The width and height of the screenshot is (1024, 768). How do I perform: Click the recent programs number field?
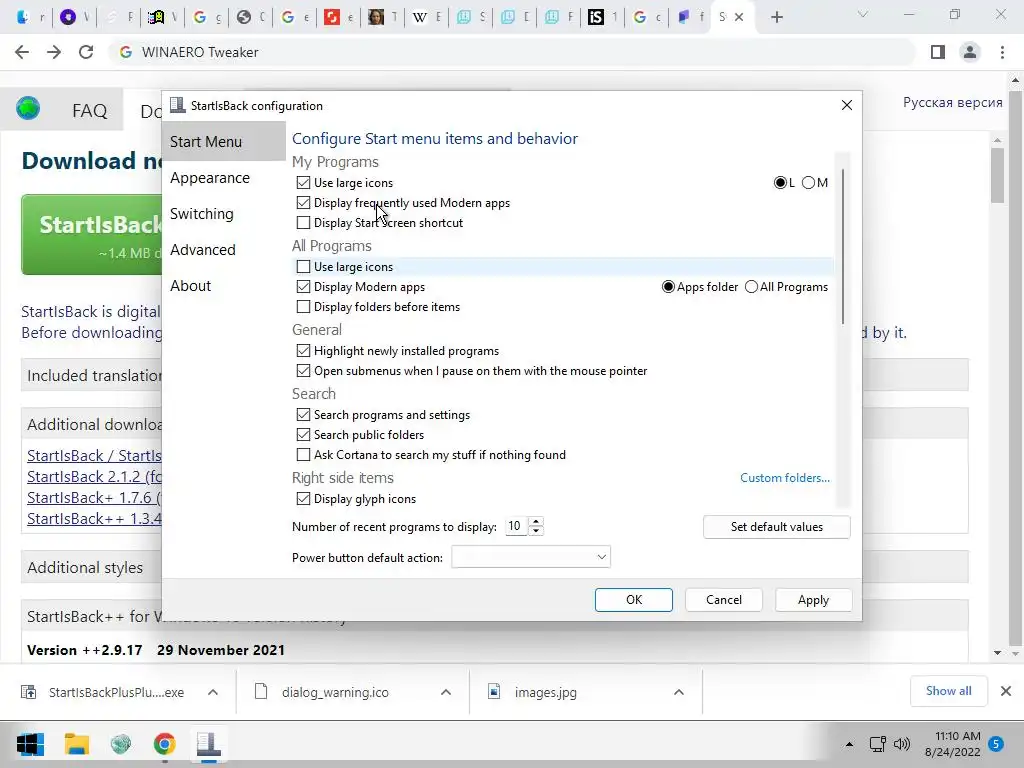point(516,526)
